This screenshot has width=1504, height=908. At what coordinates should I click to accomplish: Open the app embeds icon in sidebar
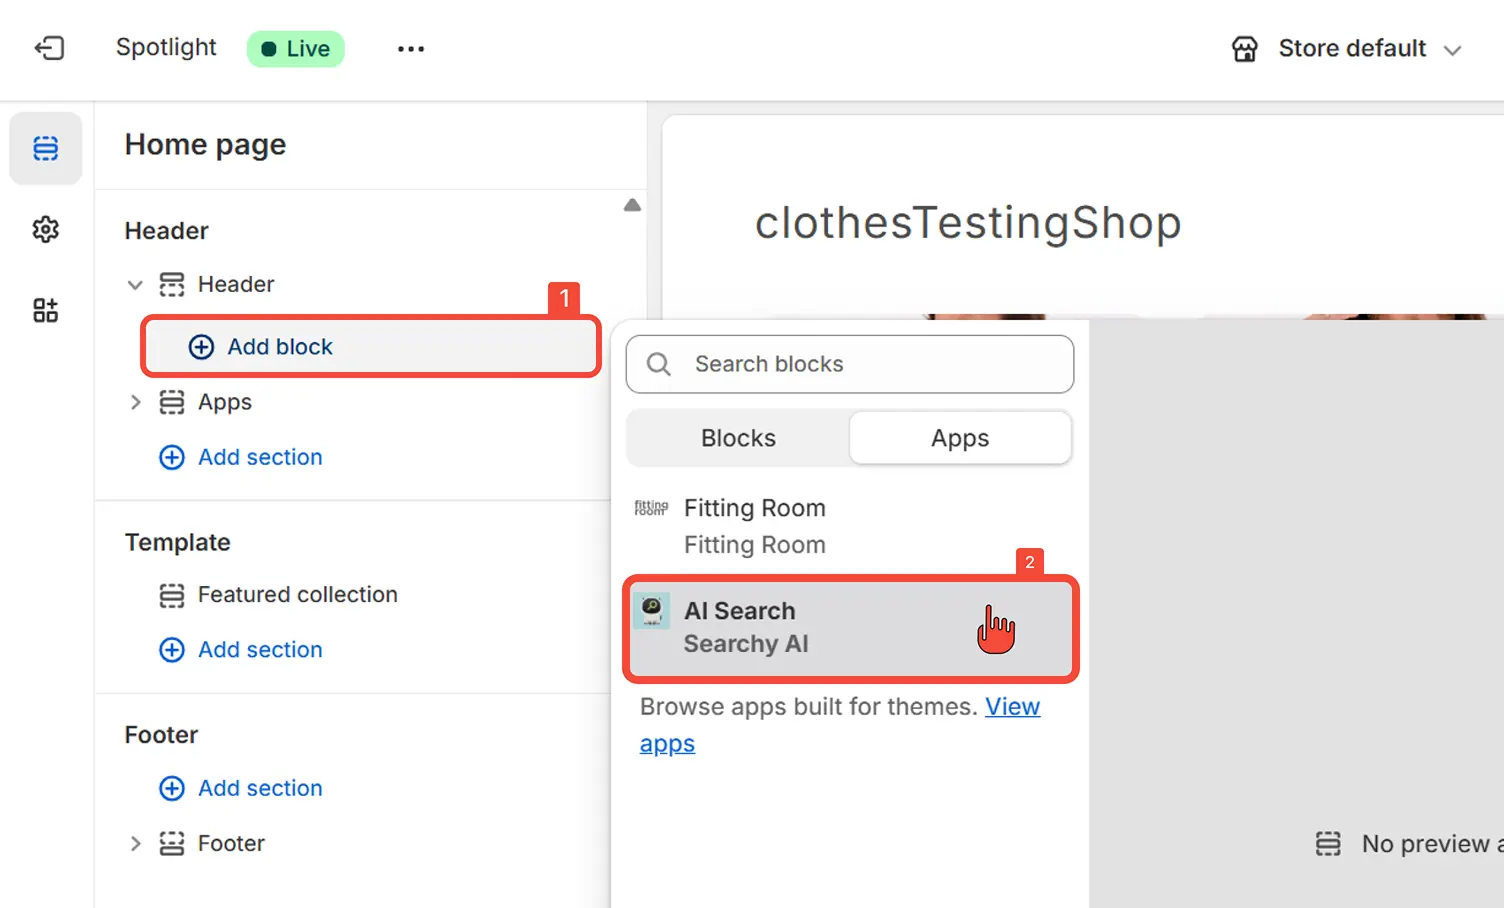46,310
